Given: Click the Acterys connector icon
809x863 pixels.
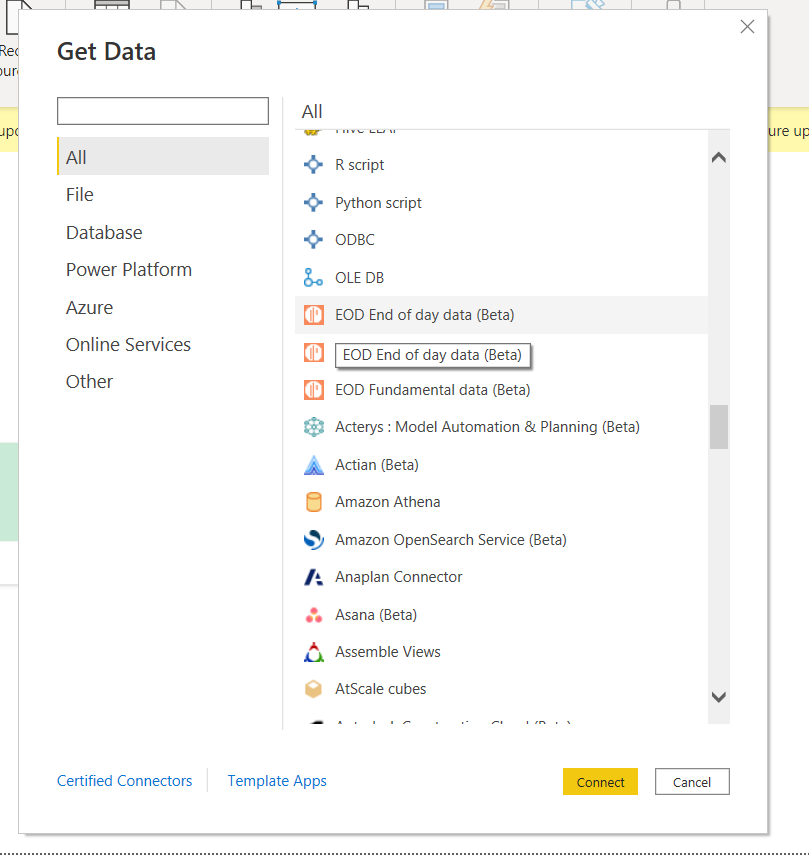Looking at the screenshot, I should 314,427.
